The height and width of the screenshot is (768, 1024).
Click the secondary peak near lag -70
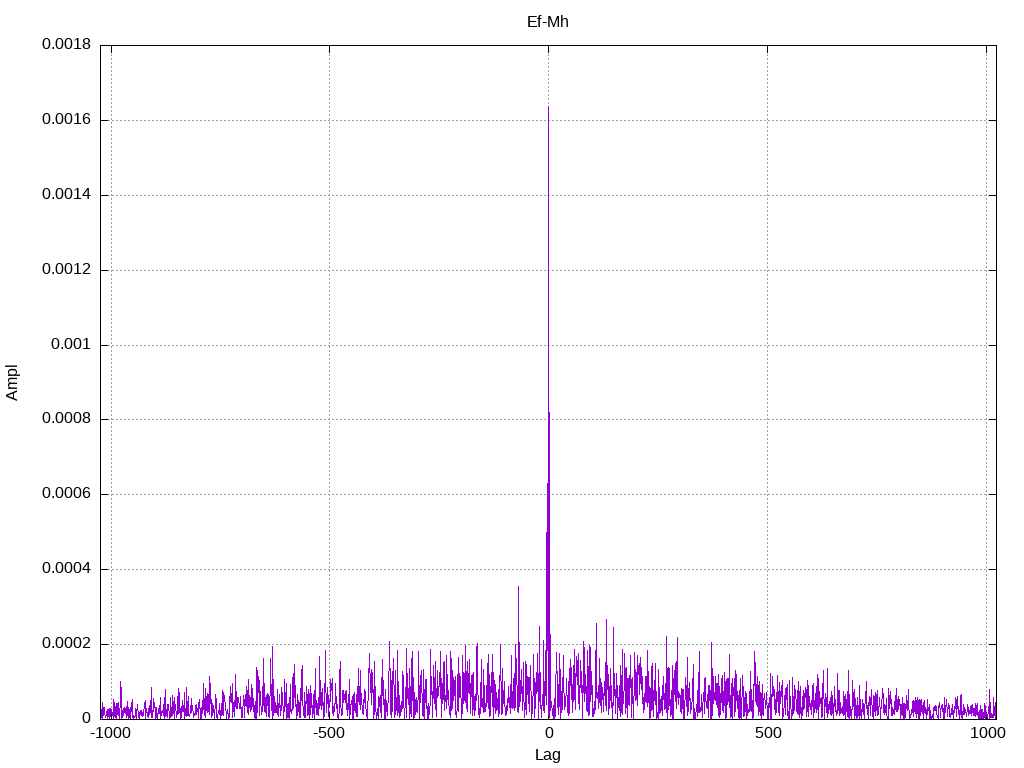[519, 587]
